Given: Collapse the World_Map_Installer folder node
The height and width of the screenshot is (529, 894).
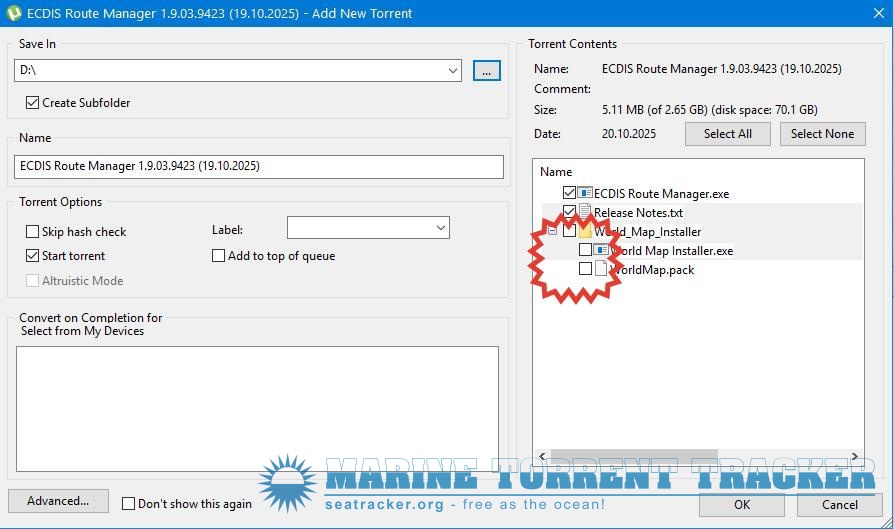Looking at the screenshot, I should pos(552,231).
